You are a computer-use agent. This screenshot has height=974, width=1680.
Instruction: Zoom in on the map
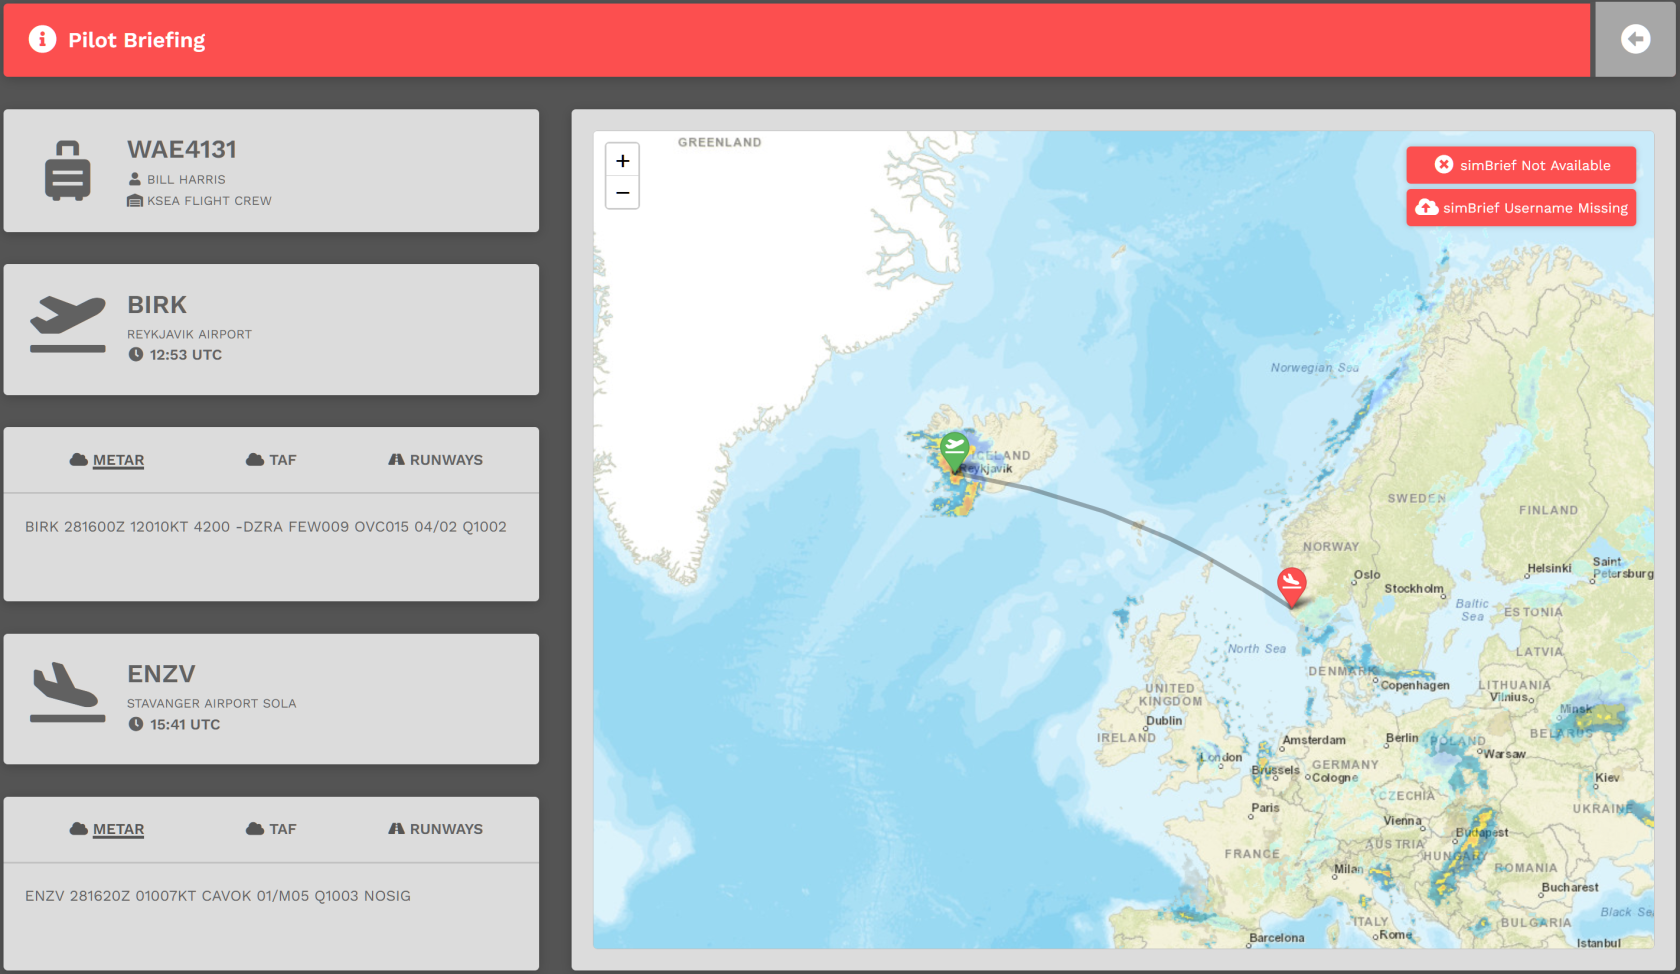click(x=622, y=160)
